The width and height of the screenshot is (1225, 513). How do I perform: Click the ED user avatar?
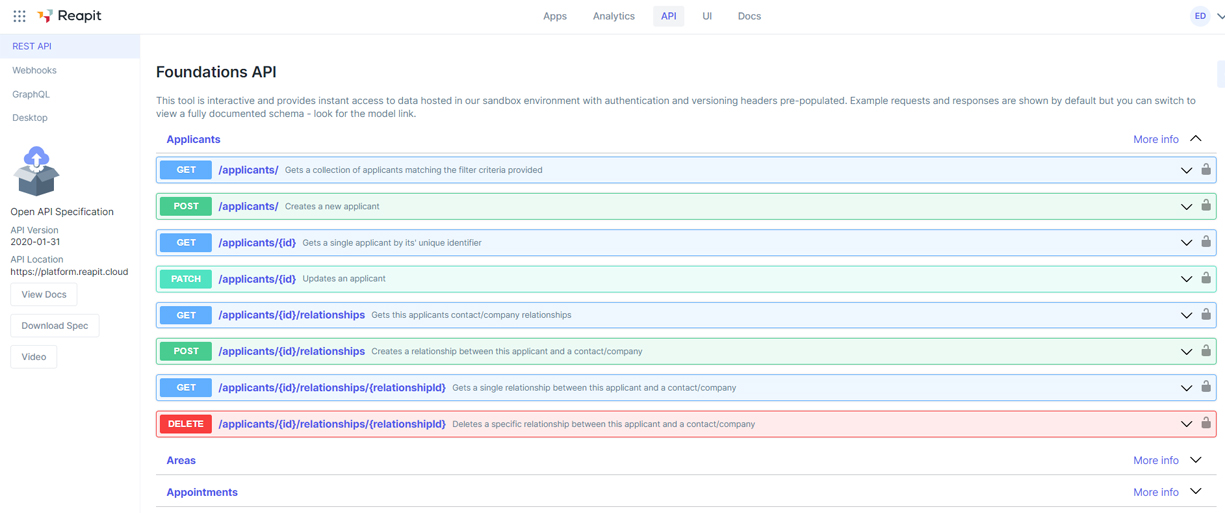click(x=1200, y=16)
